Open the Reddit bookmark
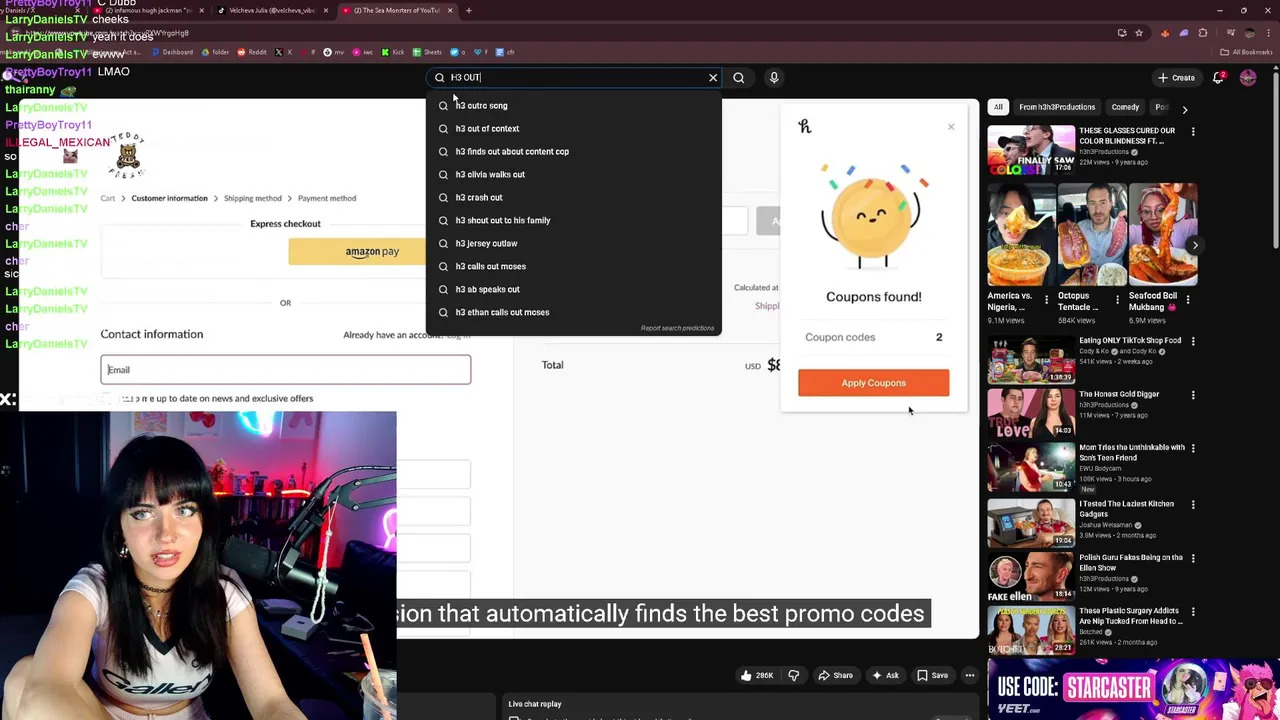 tap(253, 52)
